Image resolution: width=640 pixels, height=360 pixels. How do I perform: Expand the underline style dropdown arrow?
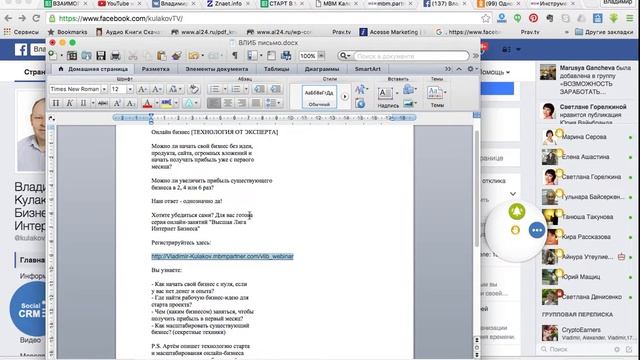[x=93, y=103]
